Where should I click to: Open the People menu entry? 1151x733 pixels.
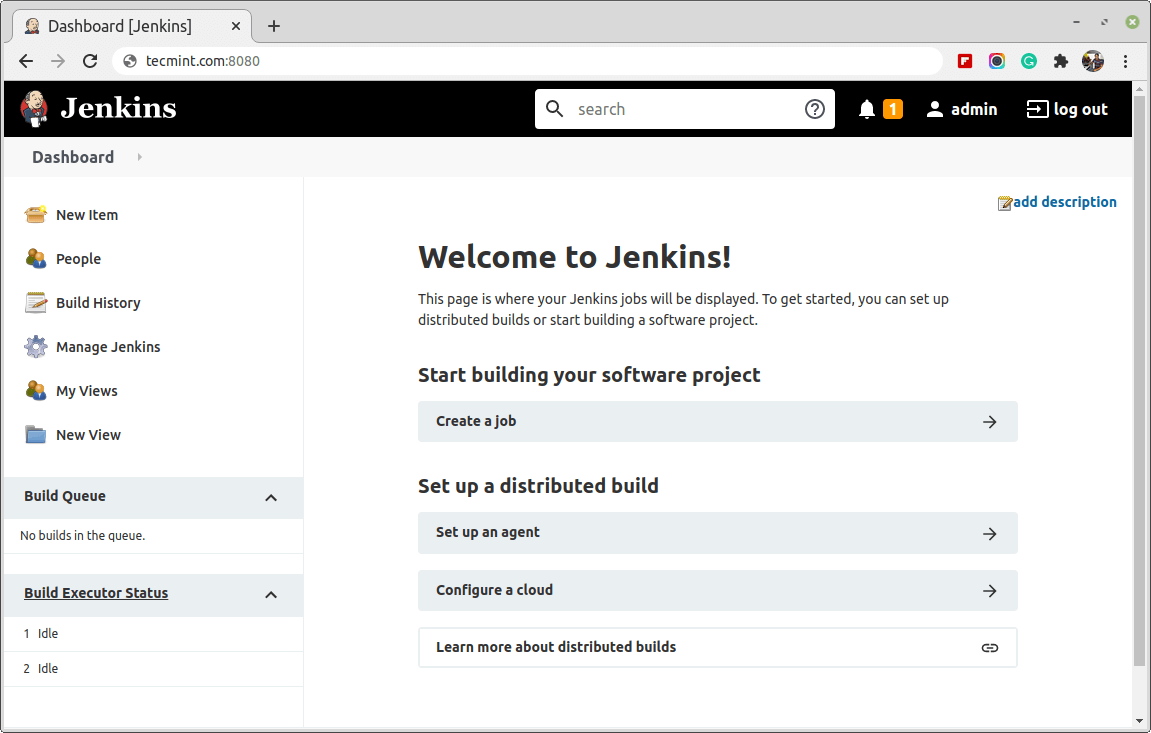(79, 259)
